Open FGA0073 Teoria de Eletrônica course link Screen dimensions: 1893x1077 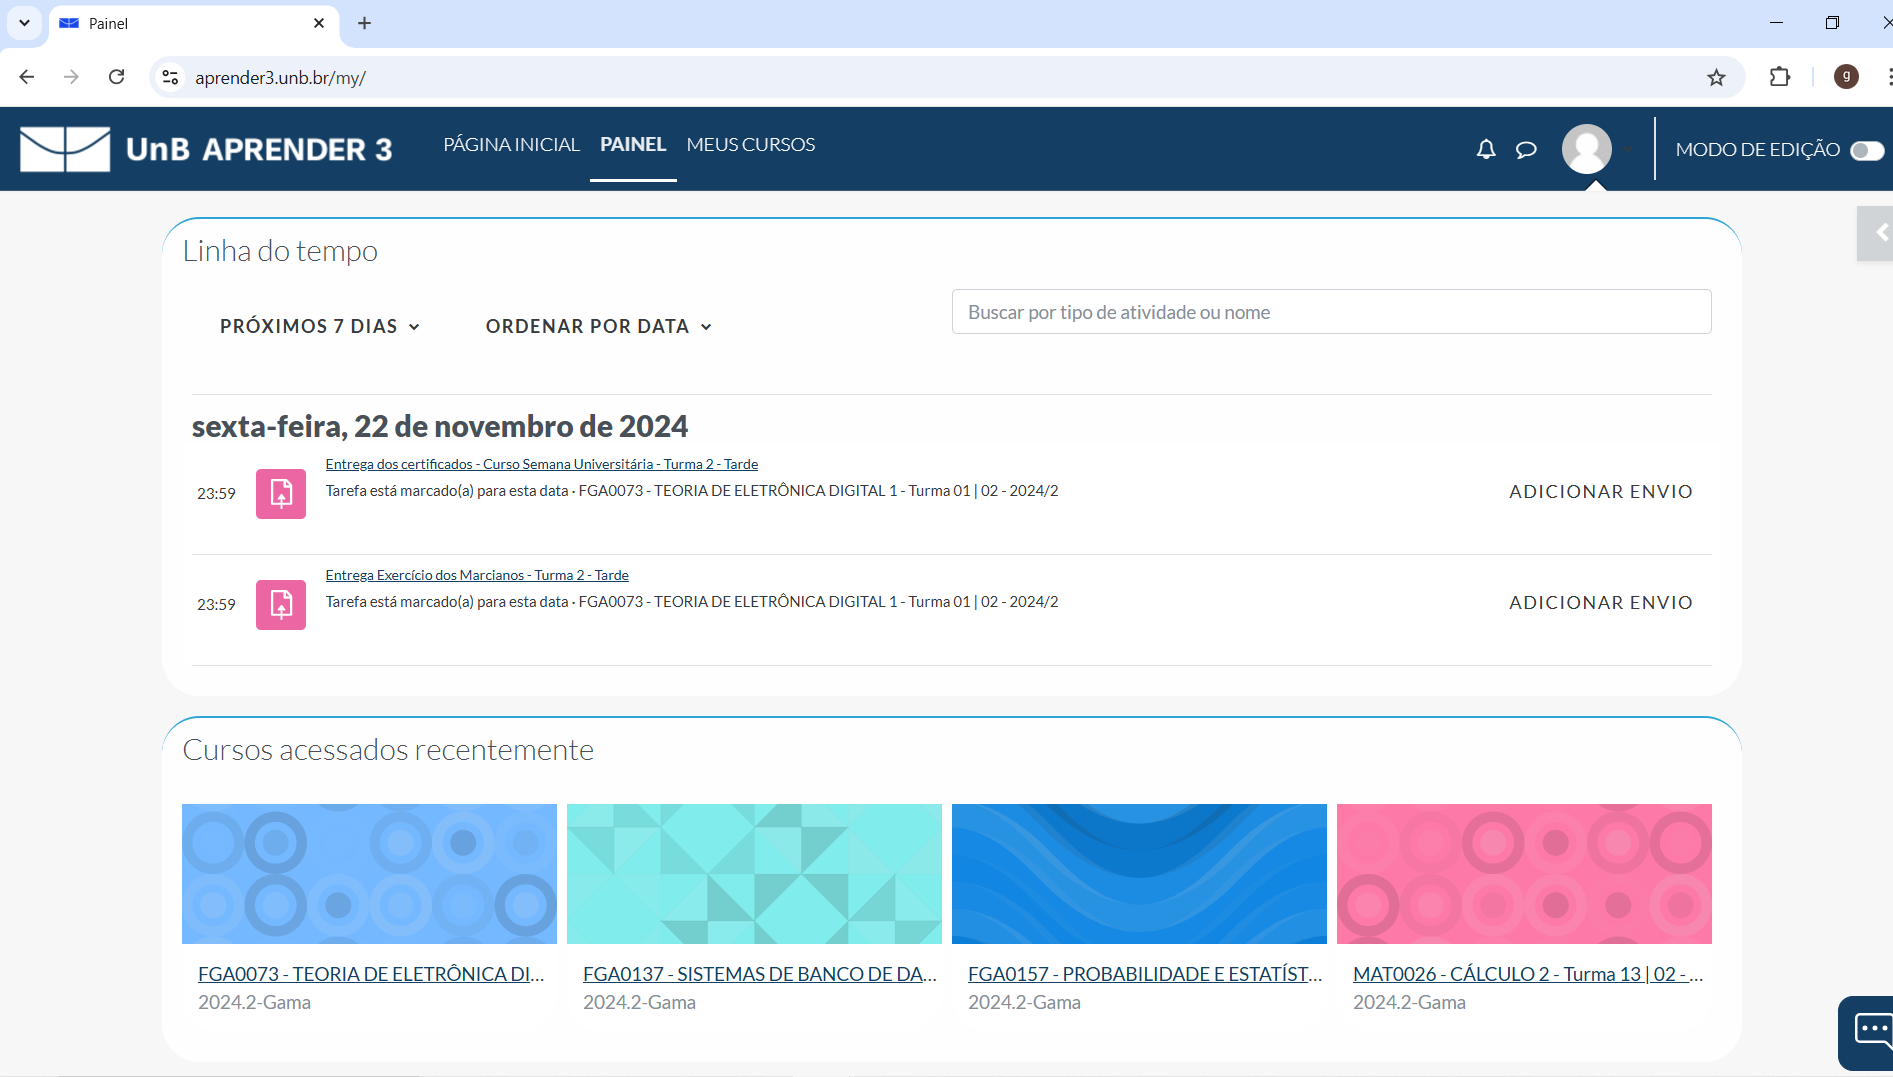coord(371,974)
